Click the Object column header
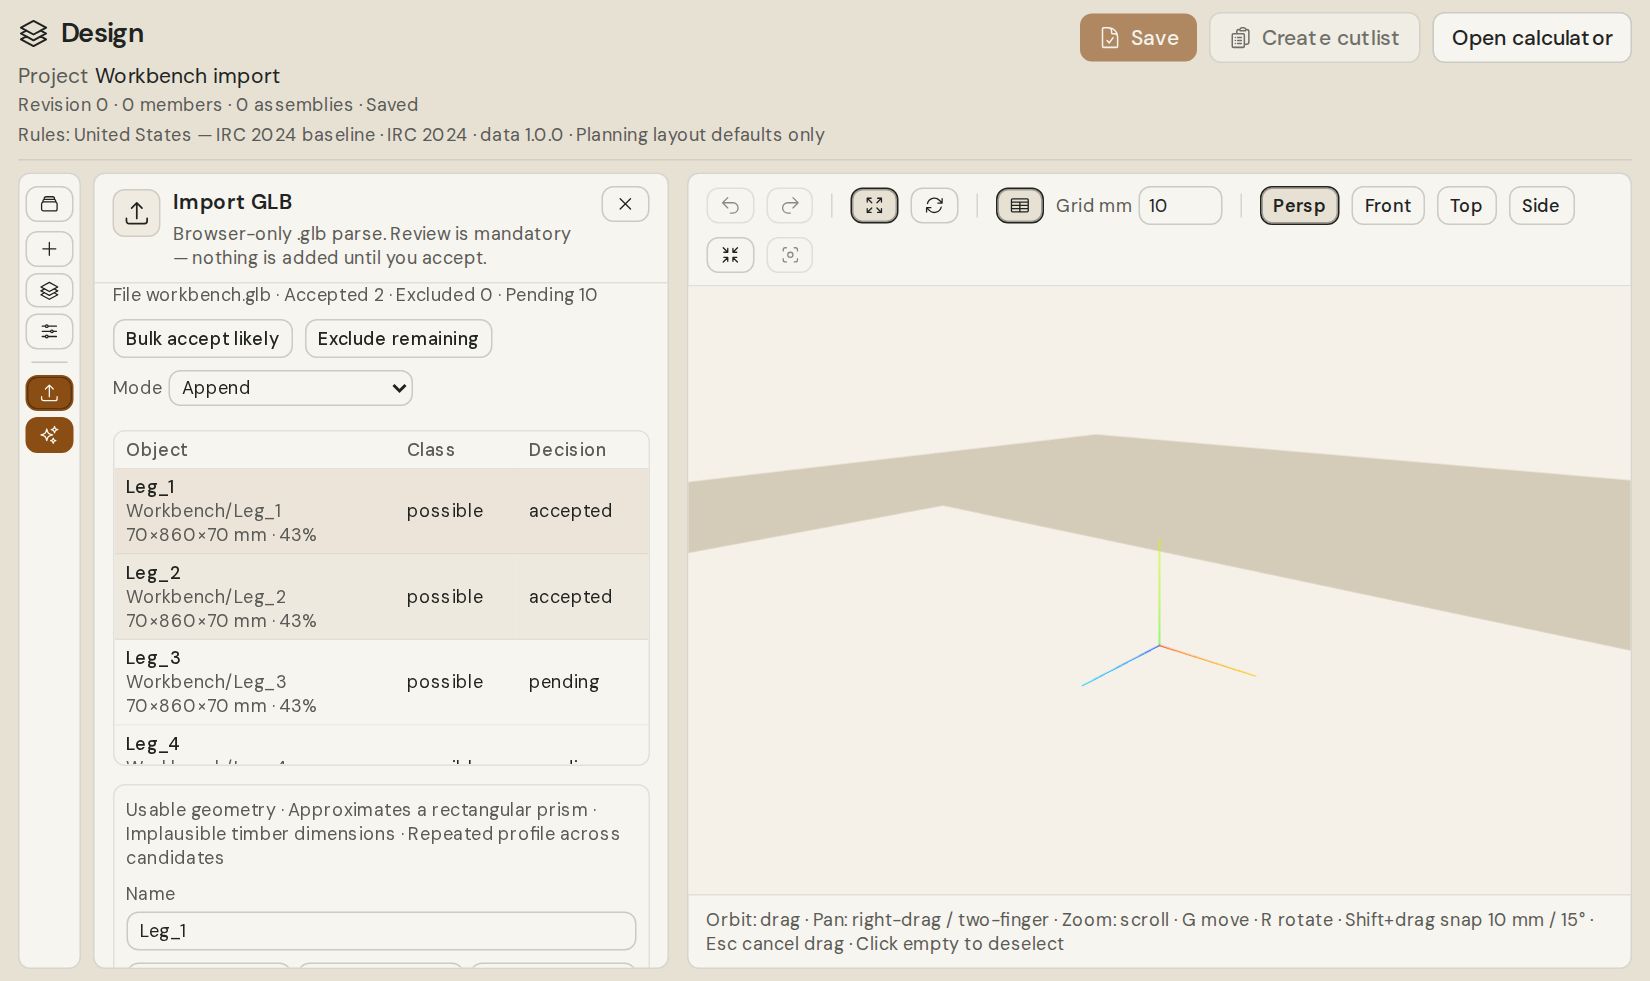Image resolution: width=1650 pixels, height=981 pixels. click(157, 450)
